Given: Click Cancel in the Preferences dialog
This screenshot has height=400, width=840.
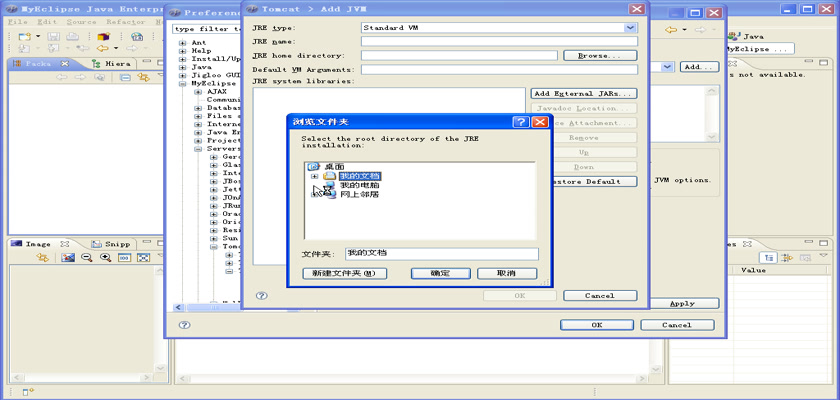Looking at the screenshot, I should pyautogui.click(x=677, y=325).
